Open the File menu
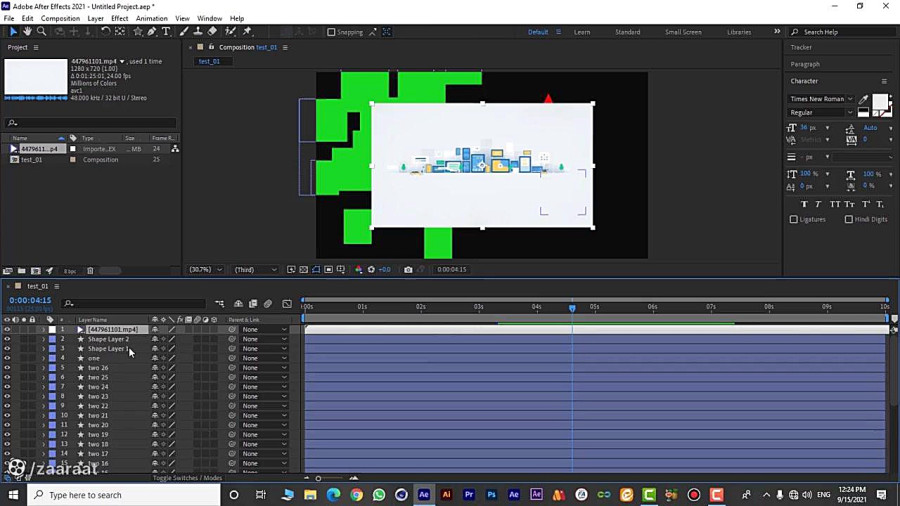900x506 pixels. [9, 18]
